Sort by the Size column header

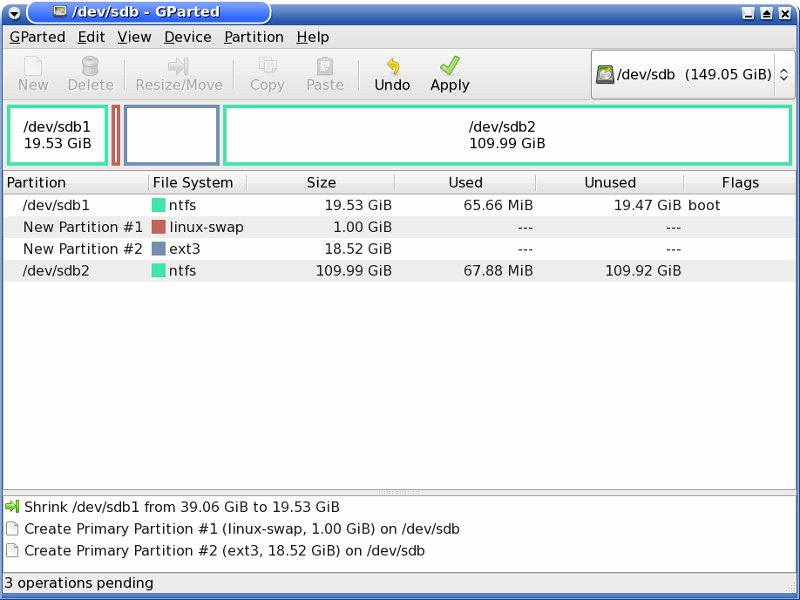pos(320,183)
